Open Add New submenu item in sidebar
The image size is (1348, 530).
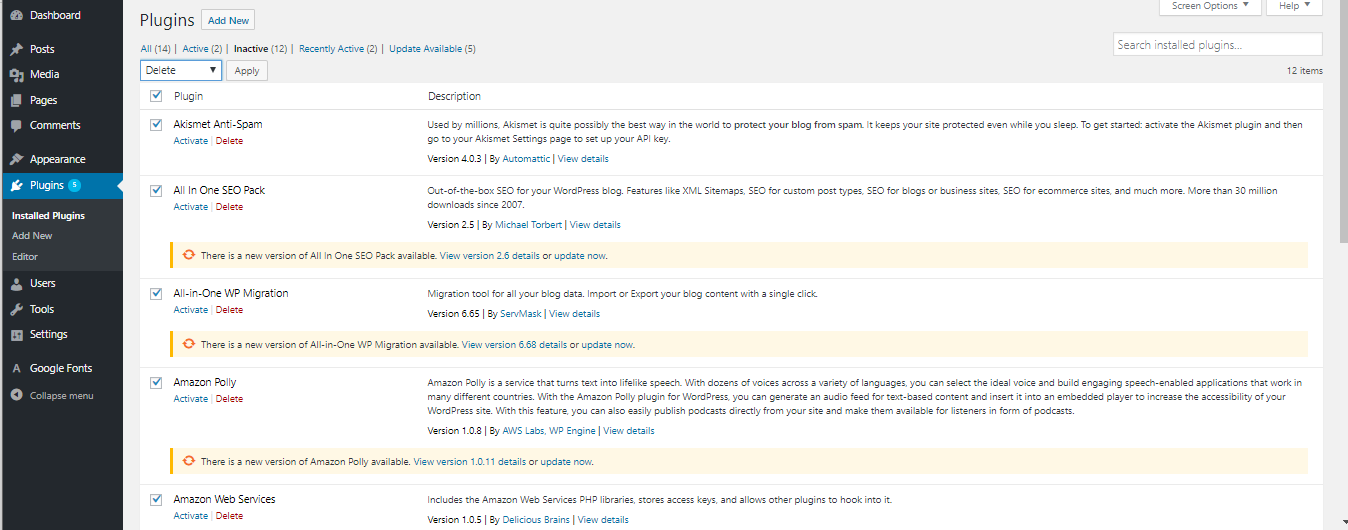pos(32,236)
